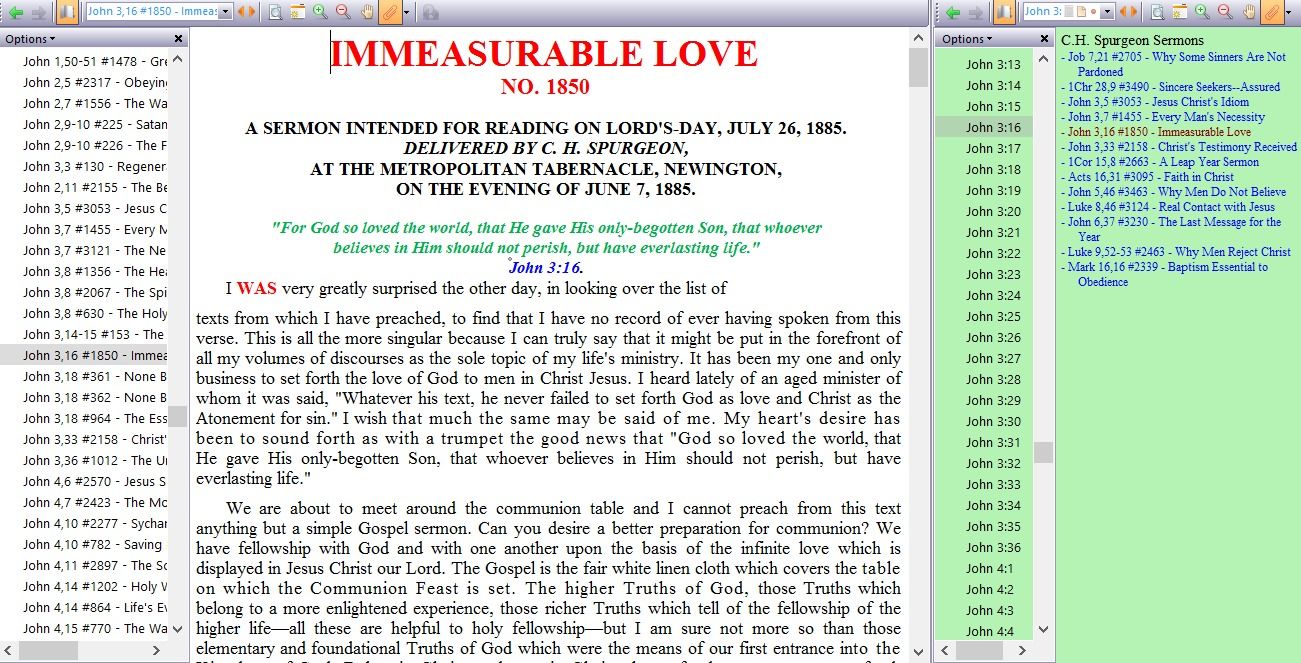Click down arrow of verse list scrollbar
1301x663 pixels.
pyautogui.click(x=1043, y=630)
